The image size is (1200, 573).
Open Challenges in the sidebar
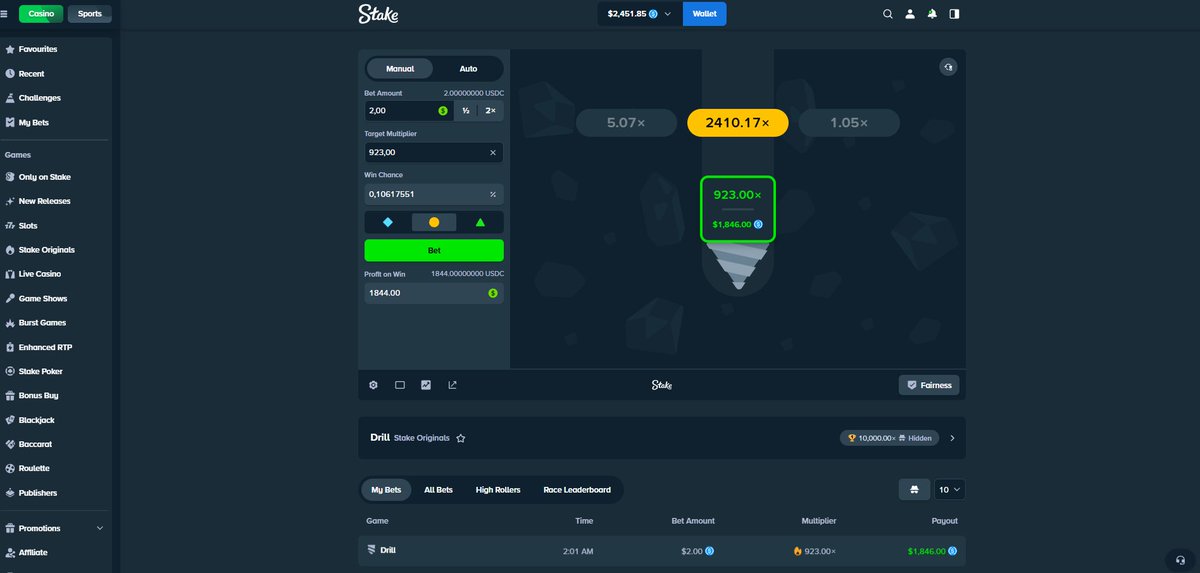(39, 98)
